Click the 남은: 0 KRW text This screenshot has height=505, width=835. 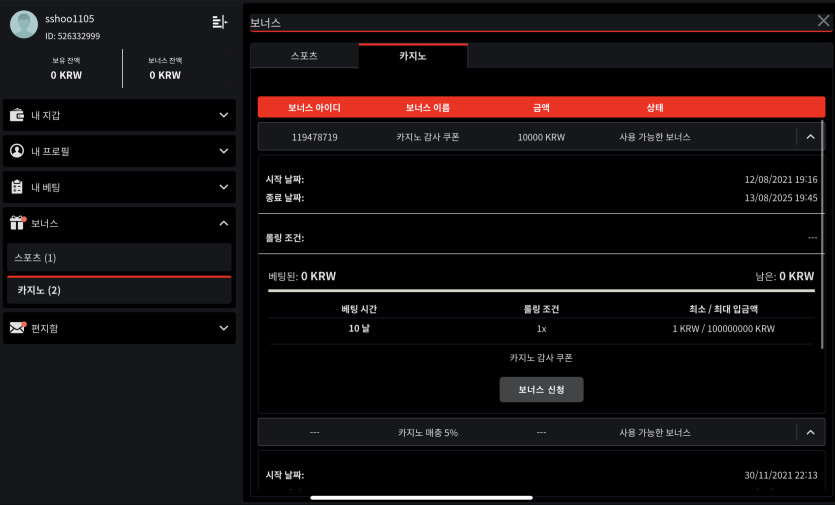coord(785,276)
